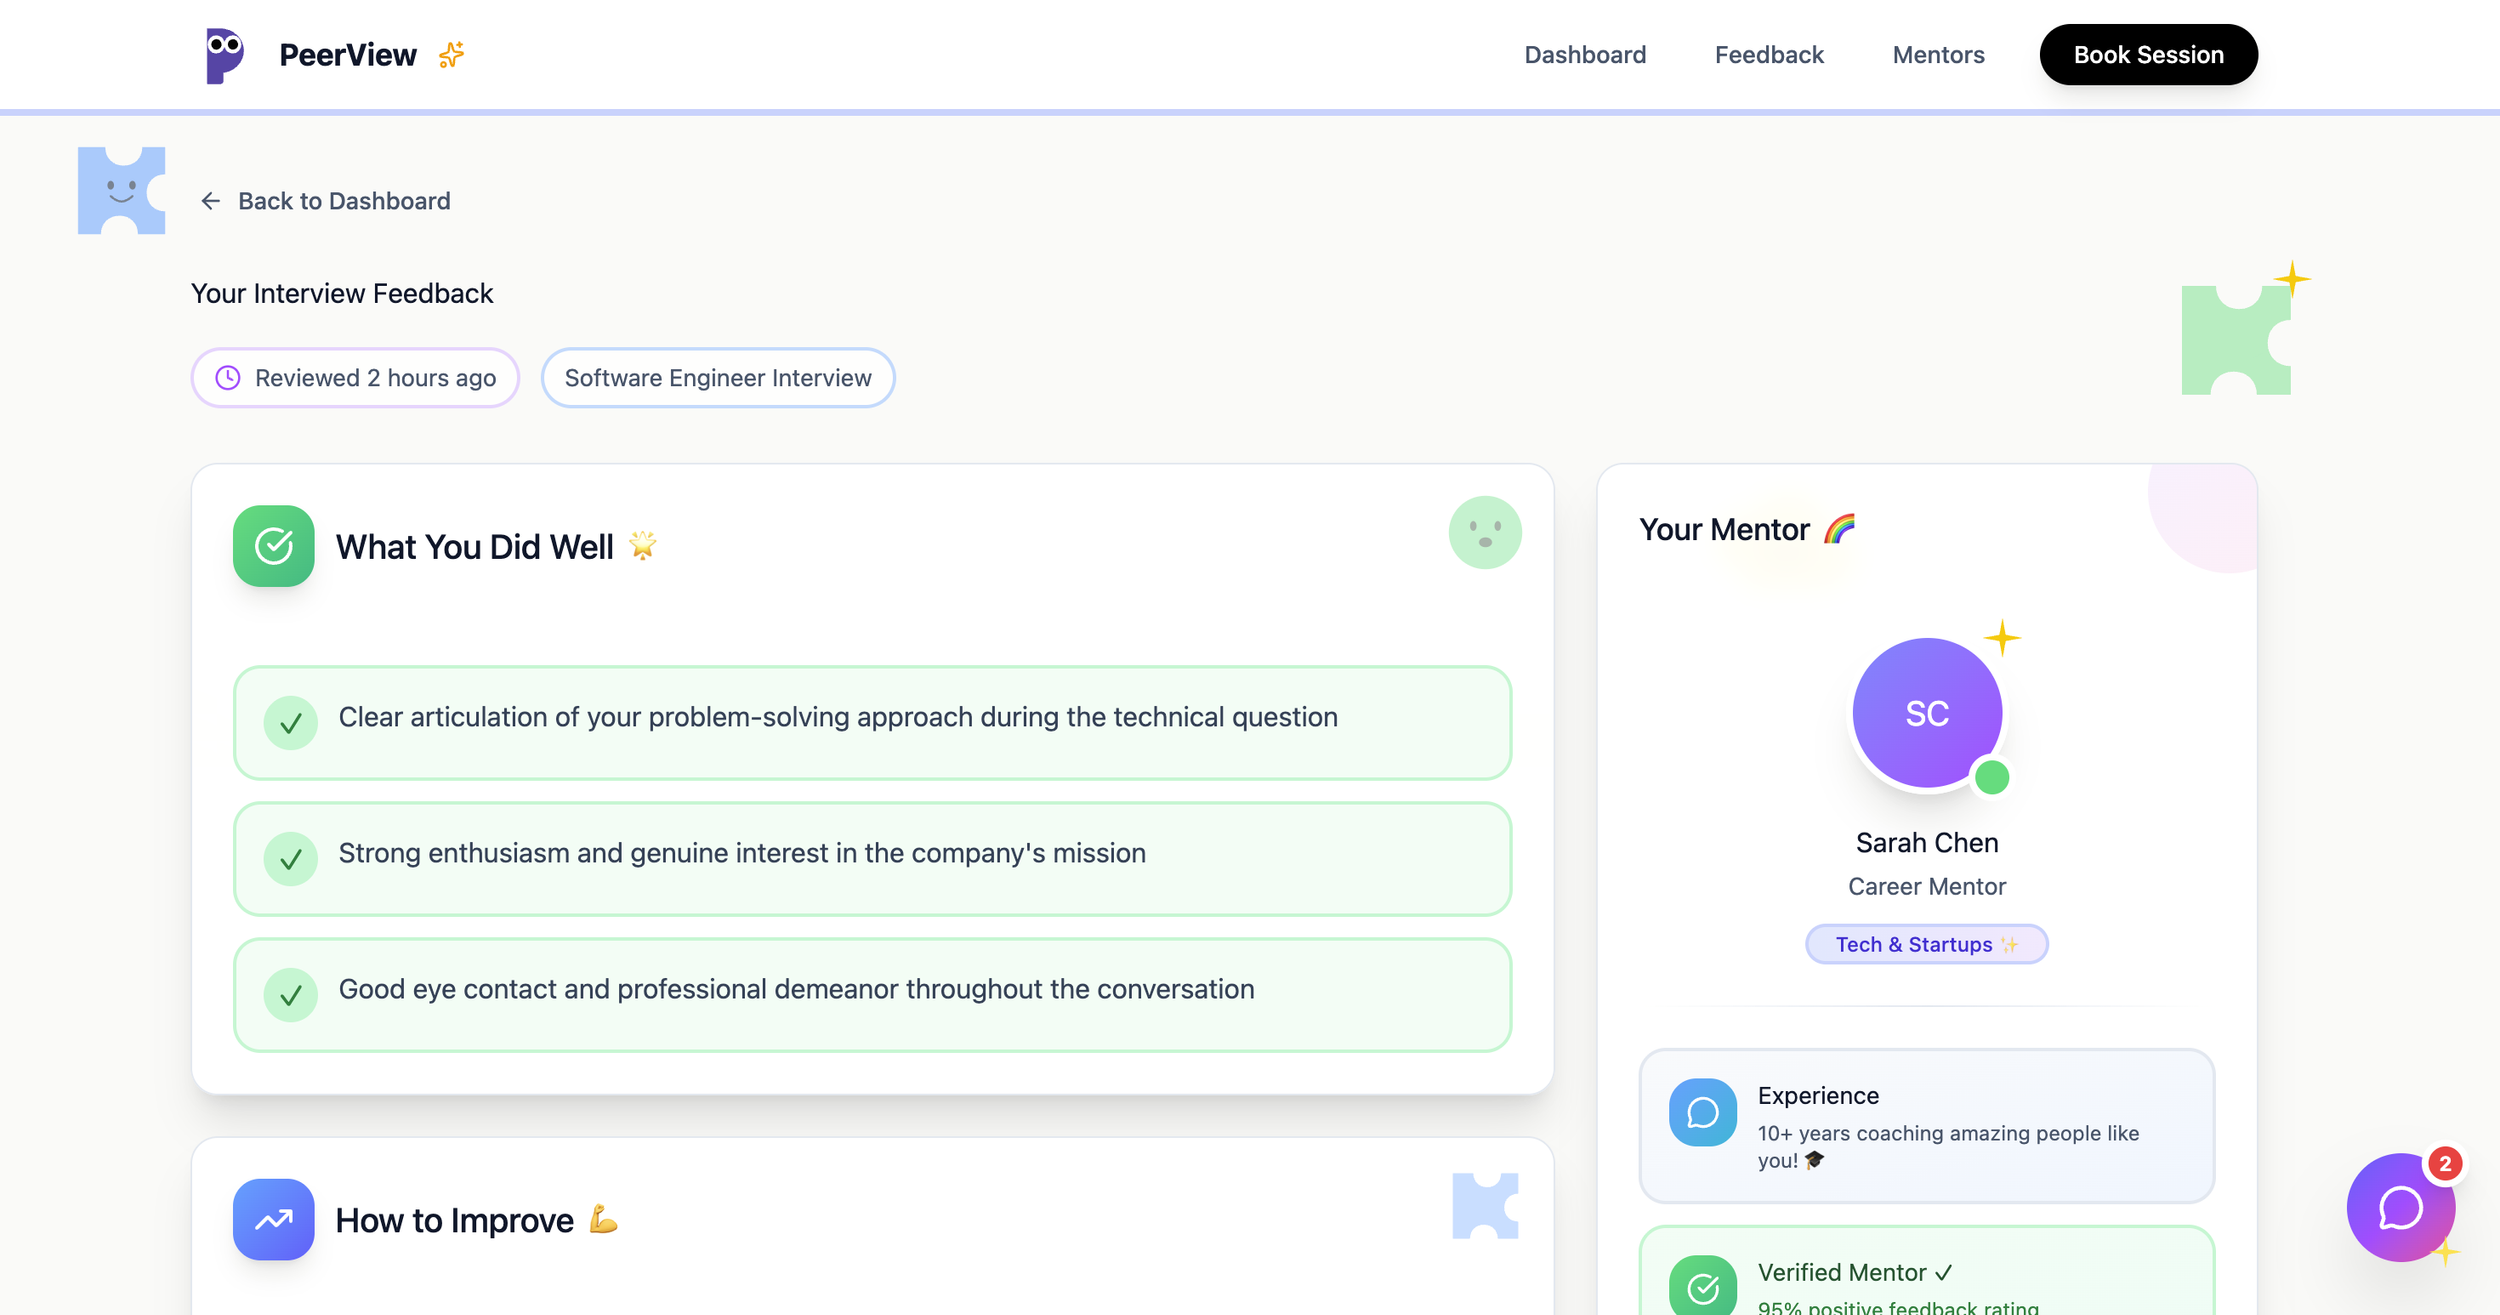The height and width of the screenshot is (1315, 2500).
Task: Click the blue smiling puzzle piece icon
Action: tap(121, 191)
